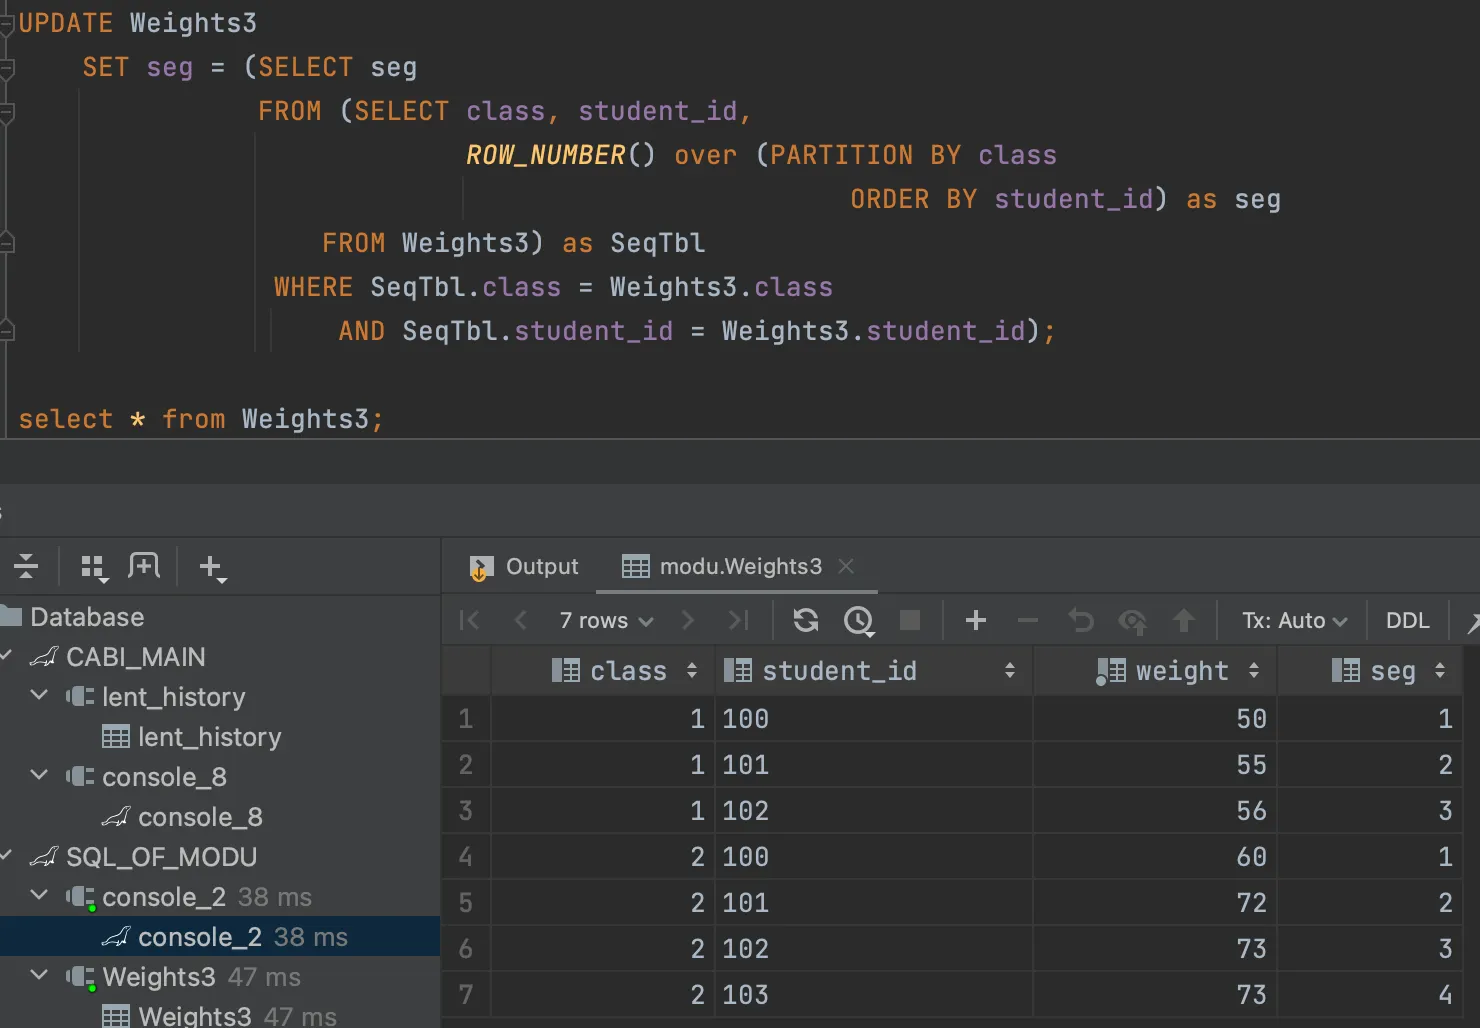Open the Group By services icon
The width and height of the screenshot is (1480, 1028).
pos(94,568)
